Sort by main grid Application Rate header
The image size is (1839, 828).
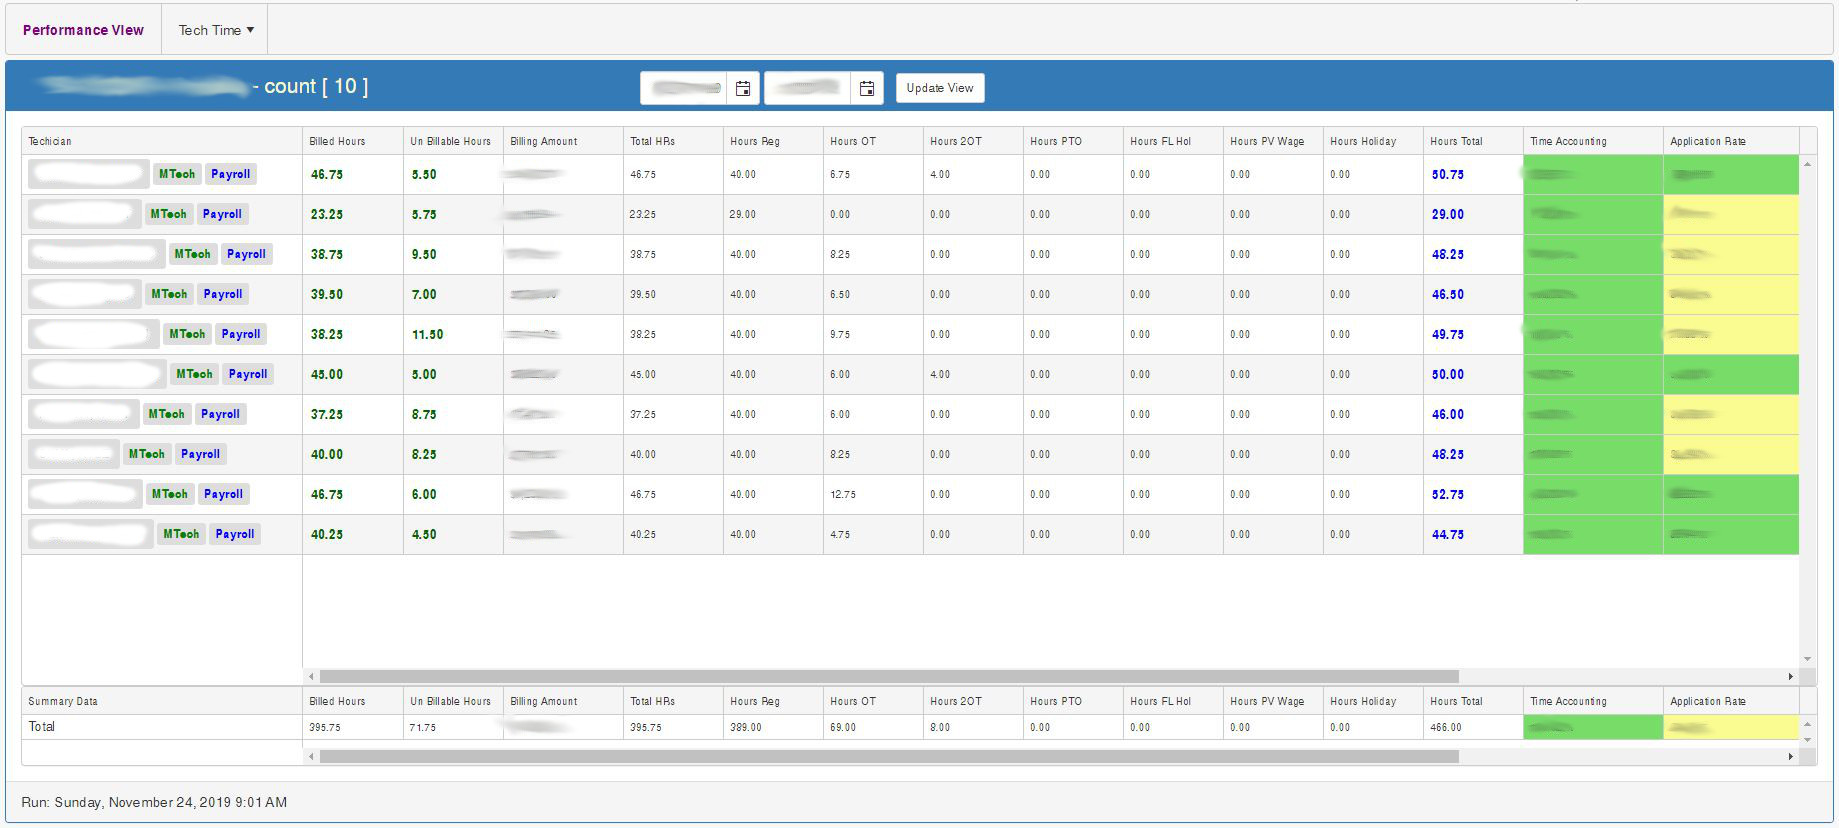(x=1731, y=141)
